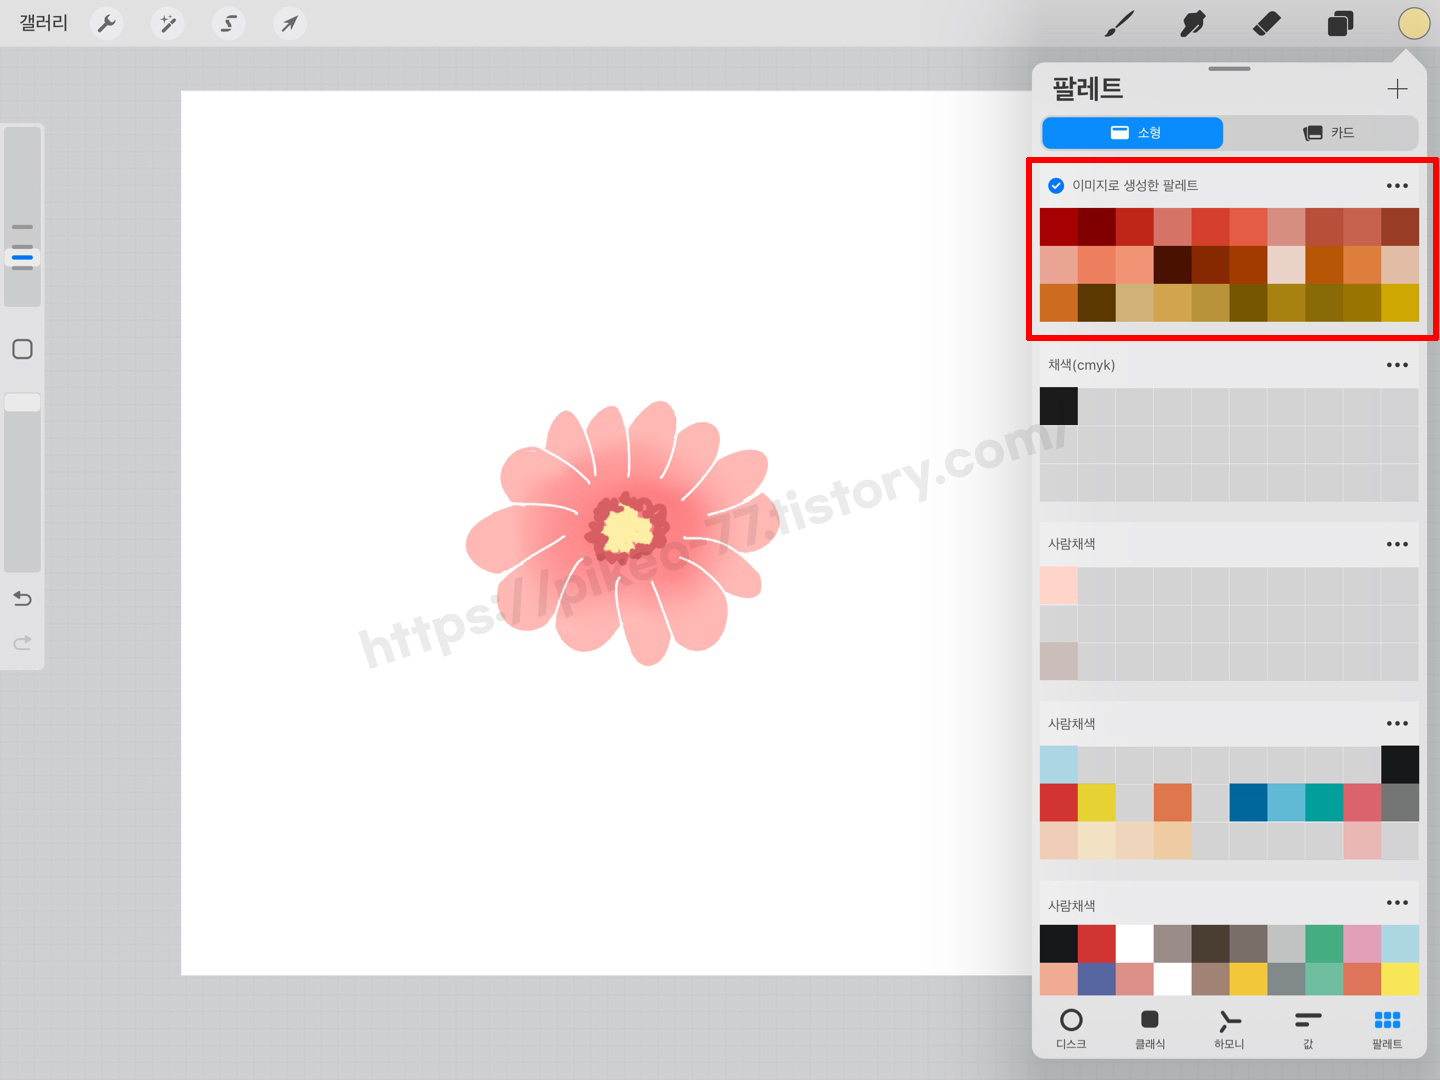Click the Undo arrow on sidebar
This screenshot has height=1080, width=1440.
coord(22,599)
